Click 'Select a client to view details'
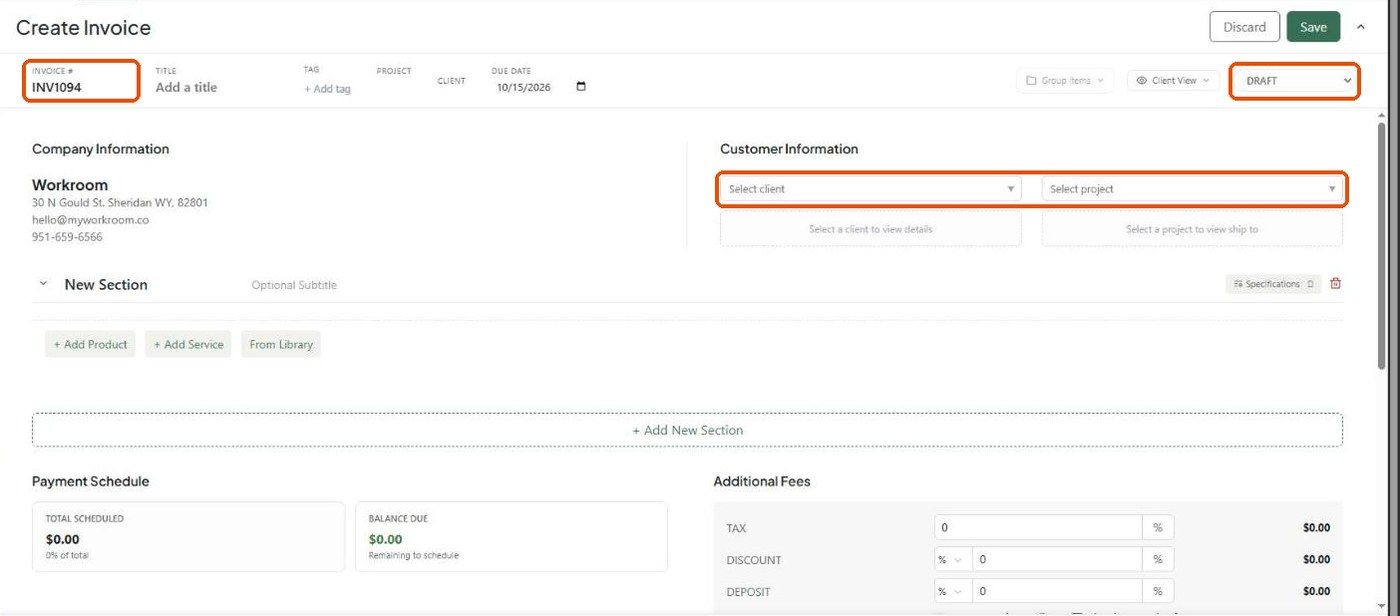Viewport: 1400px width, 616px height. point(870,229)
